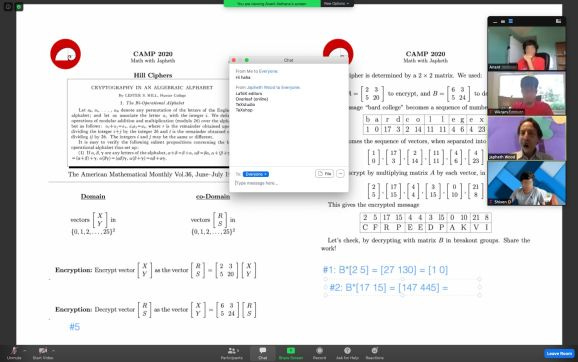Click the 'CAMP 2020' title on left page
578x362 pixels.
(153, 54)
